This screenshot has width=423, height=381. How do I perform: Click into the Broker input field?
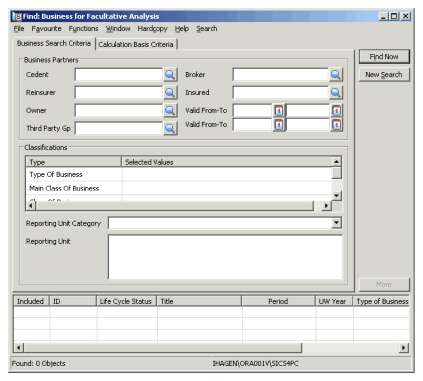(280, 75)
